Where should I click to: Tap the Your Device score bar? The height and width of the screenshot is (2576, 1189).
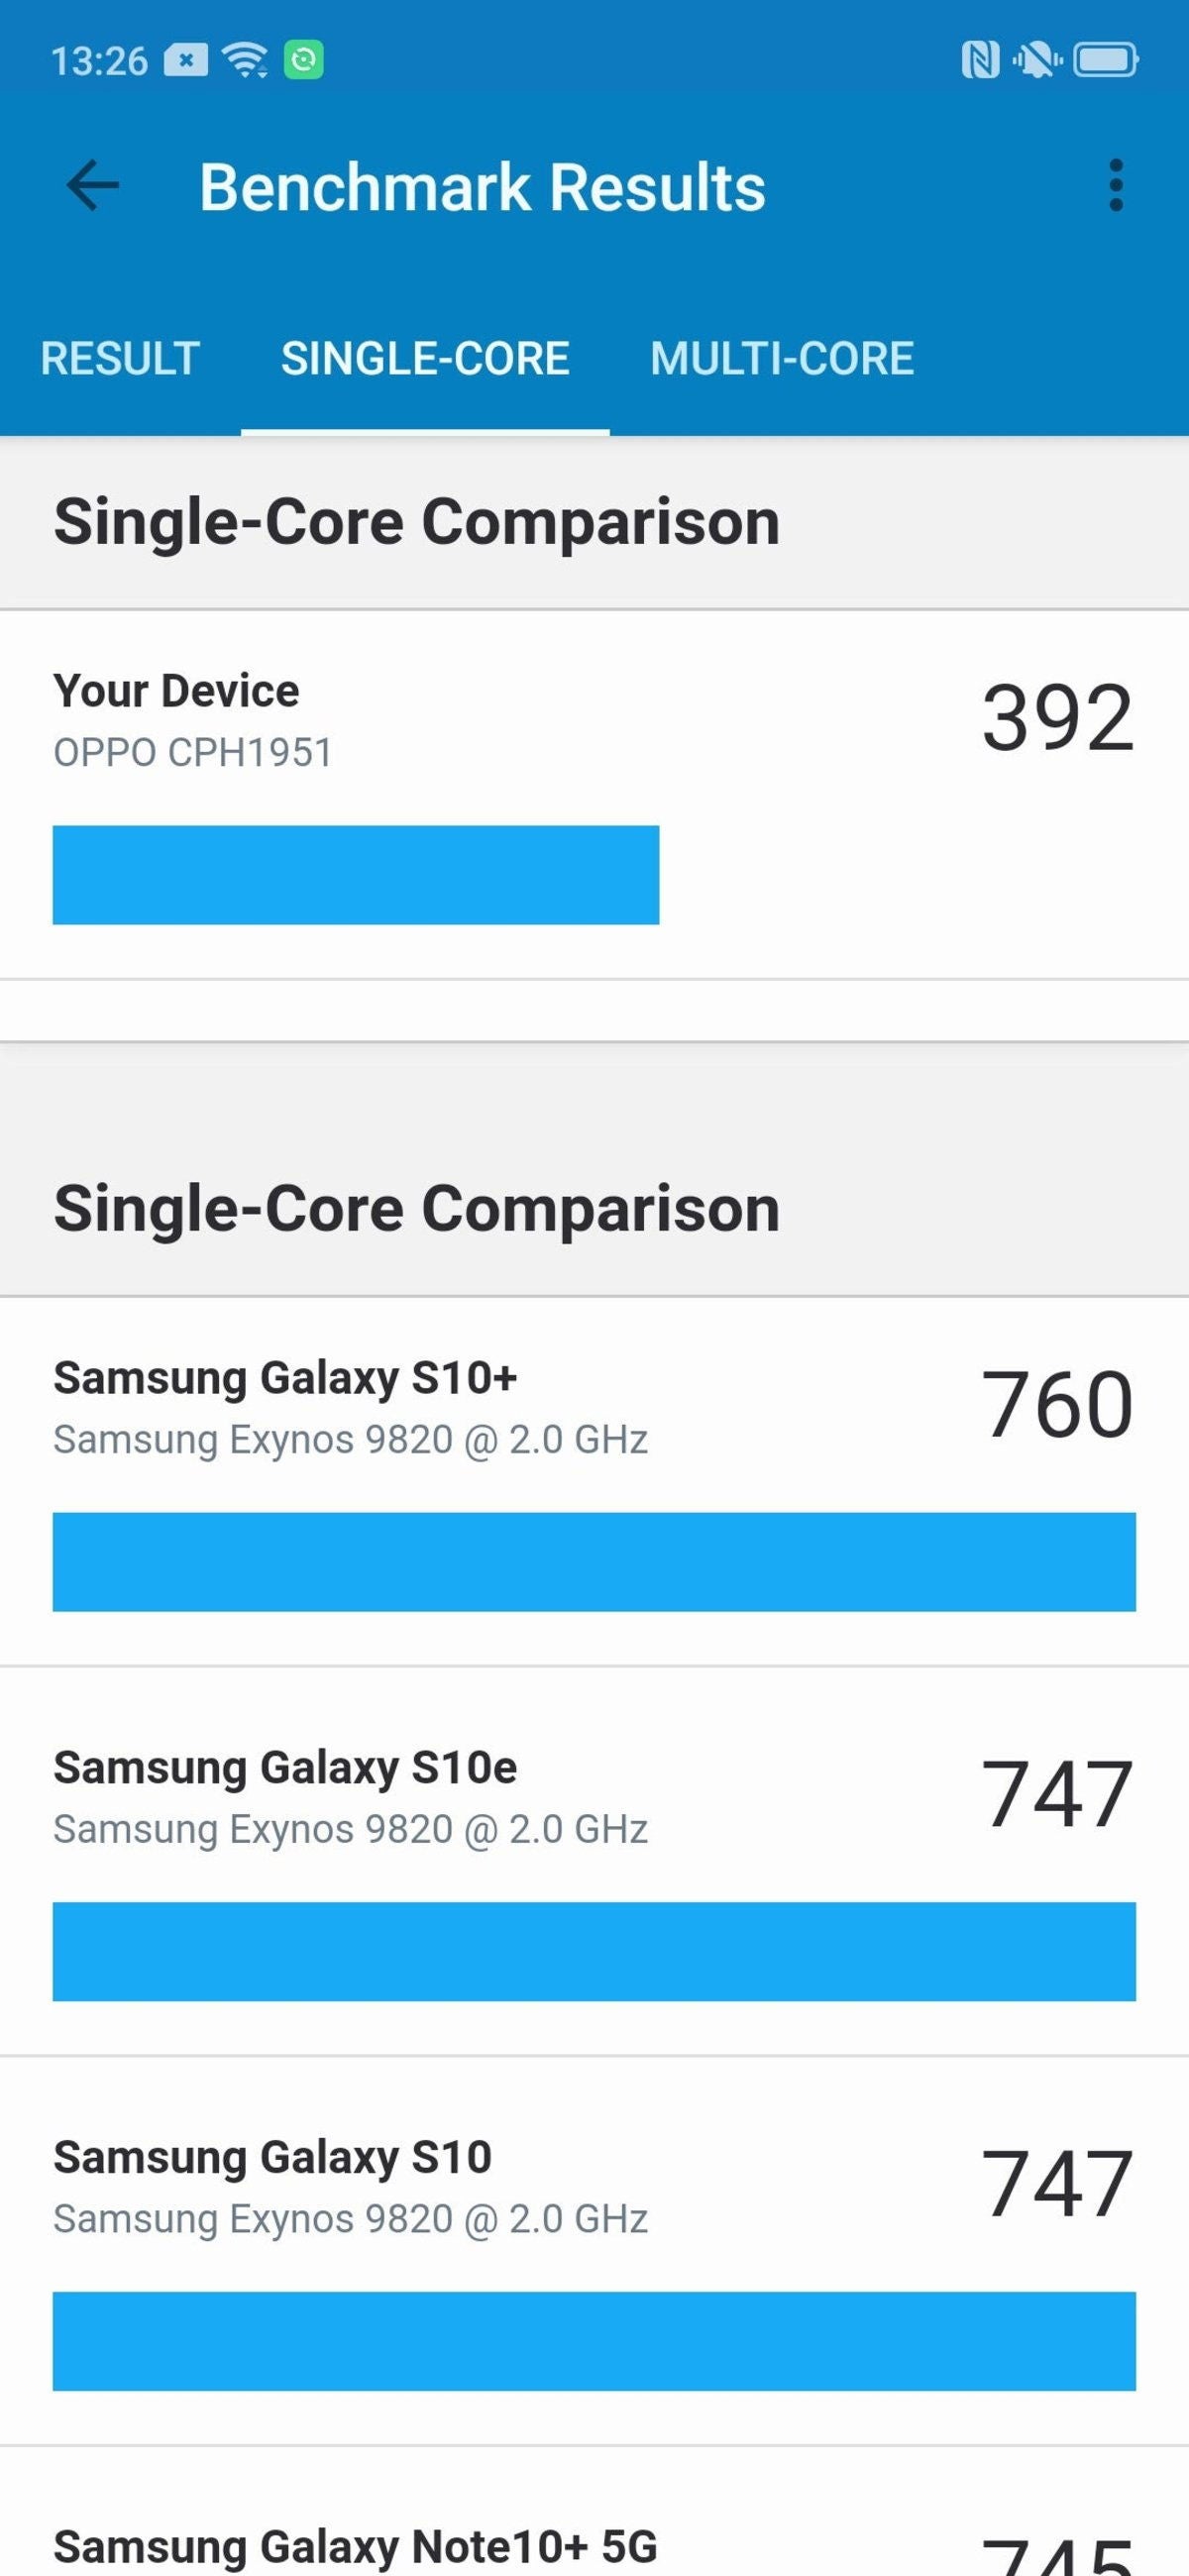tap(356, 875)
